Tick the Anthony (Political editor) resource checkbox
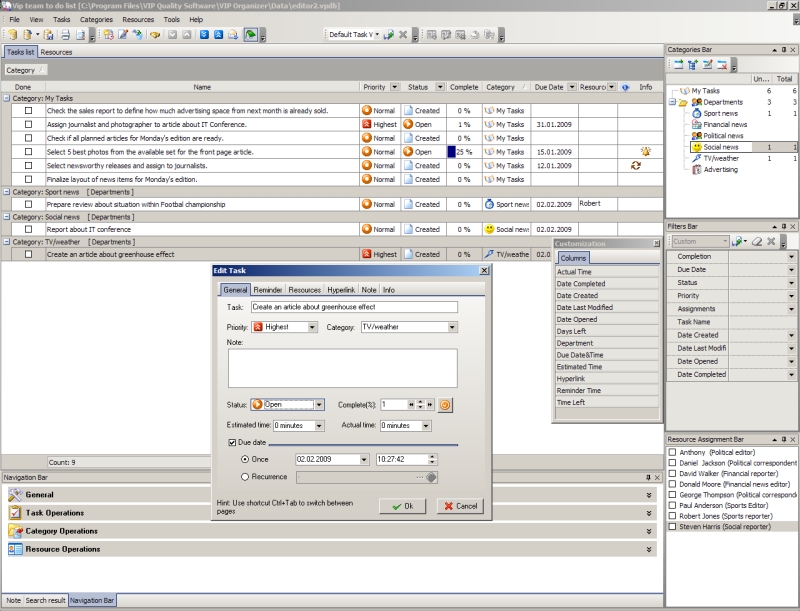 pyautogui.click(x=672, y=453)
